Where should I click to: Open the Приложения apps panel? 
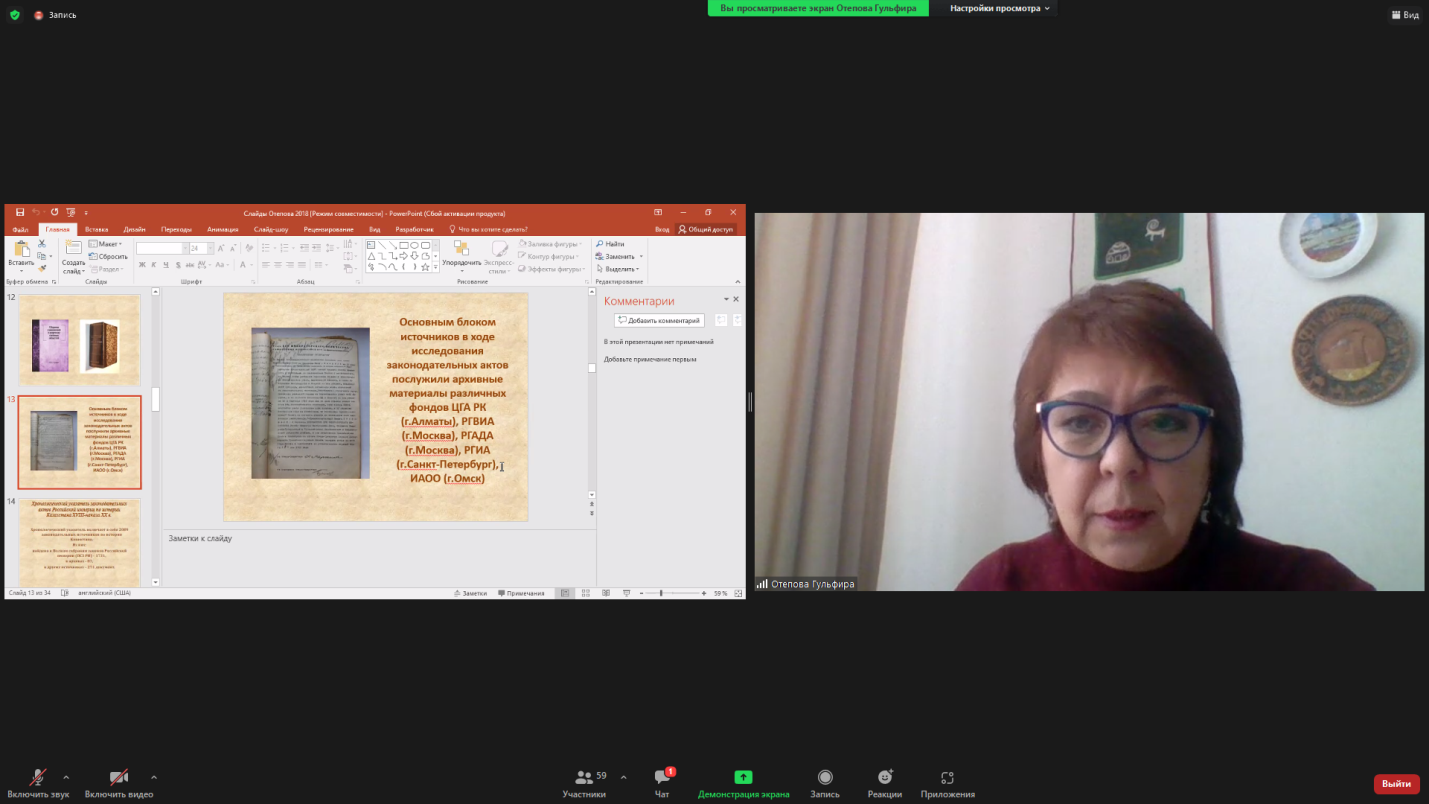pos(947,783)
